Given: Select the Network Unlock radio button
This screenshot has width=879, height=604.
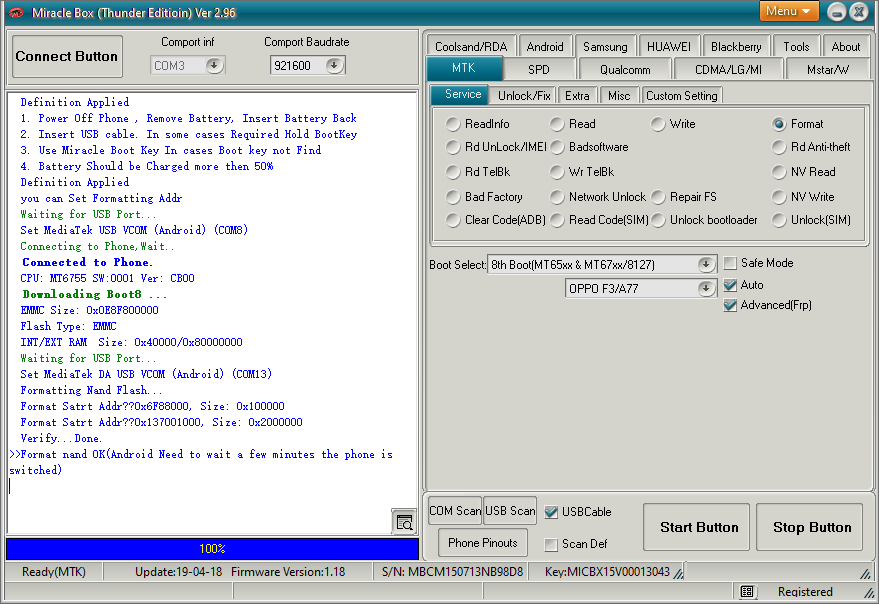Looking at the screenshot, I should (557, 197).
